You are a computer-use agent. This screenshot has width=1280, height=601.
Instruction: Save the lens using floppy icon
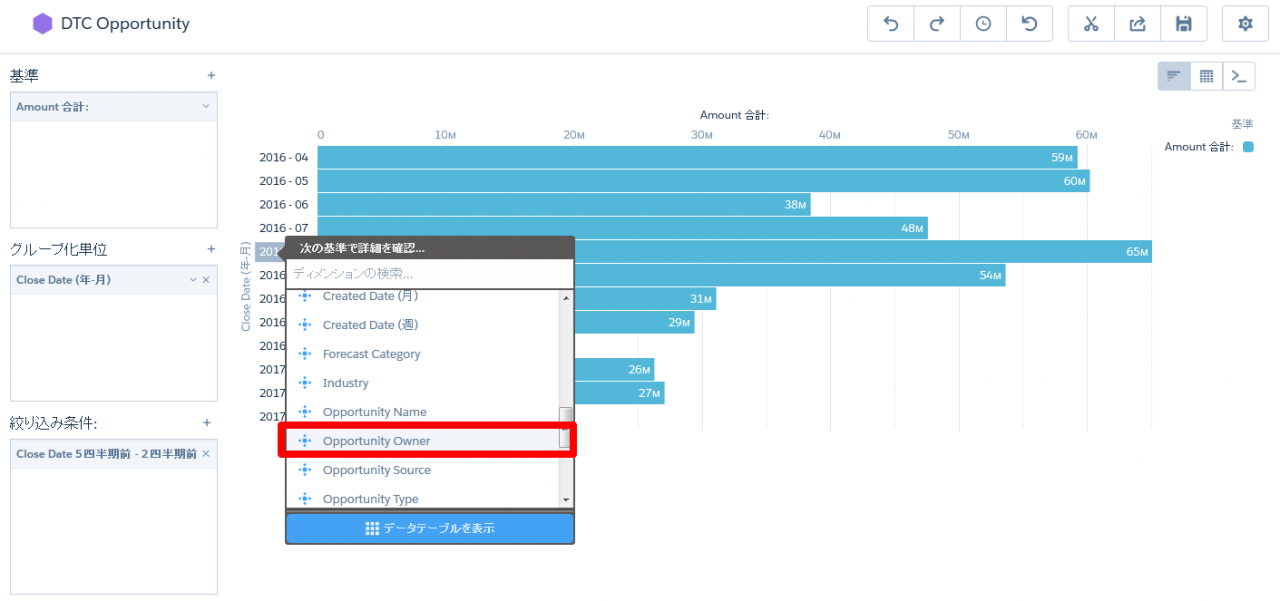(1184, 24)
